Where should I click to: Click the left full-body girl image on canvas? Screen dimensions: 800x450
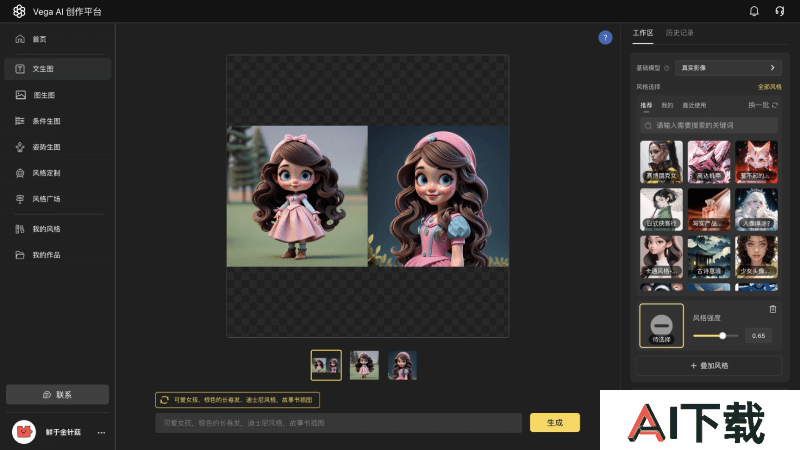click(297, 196)
